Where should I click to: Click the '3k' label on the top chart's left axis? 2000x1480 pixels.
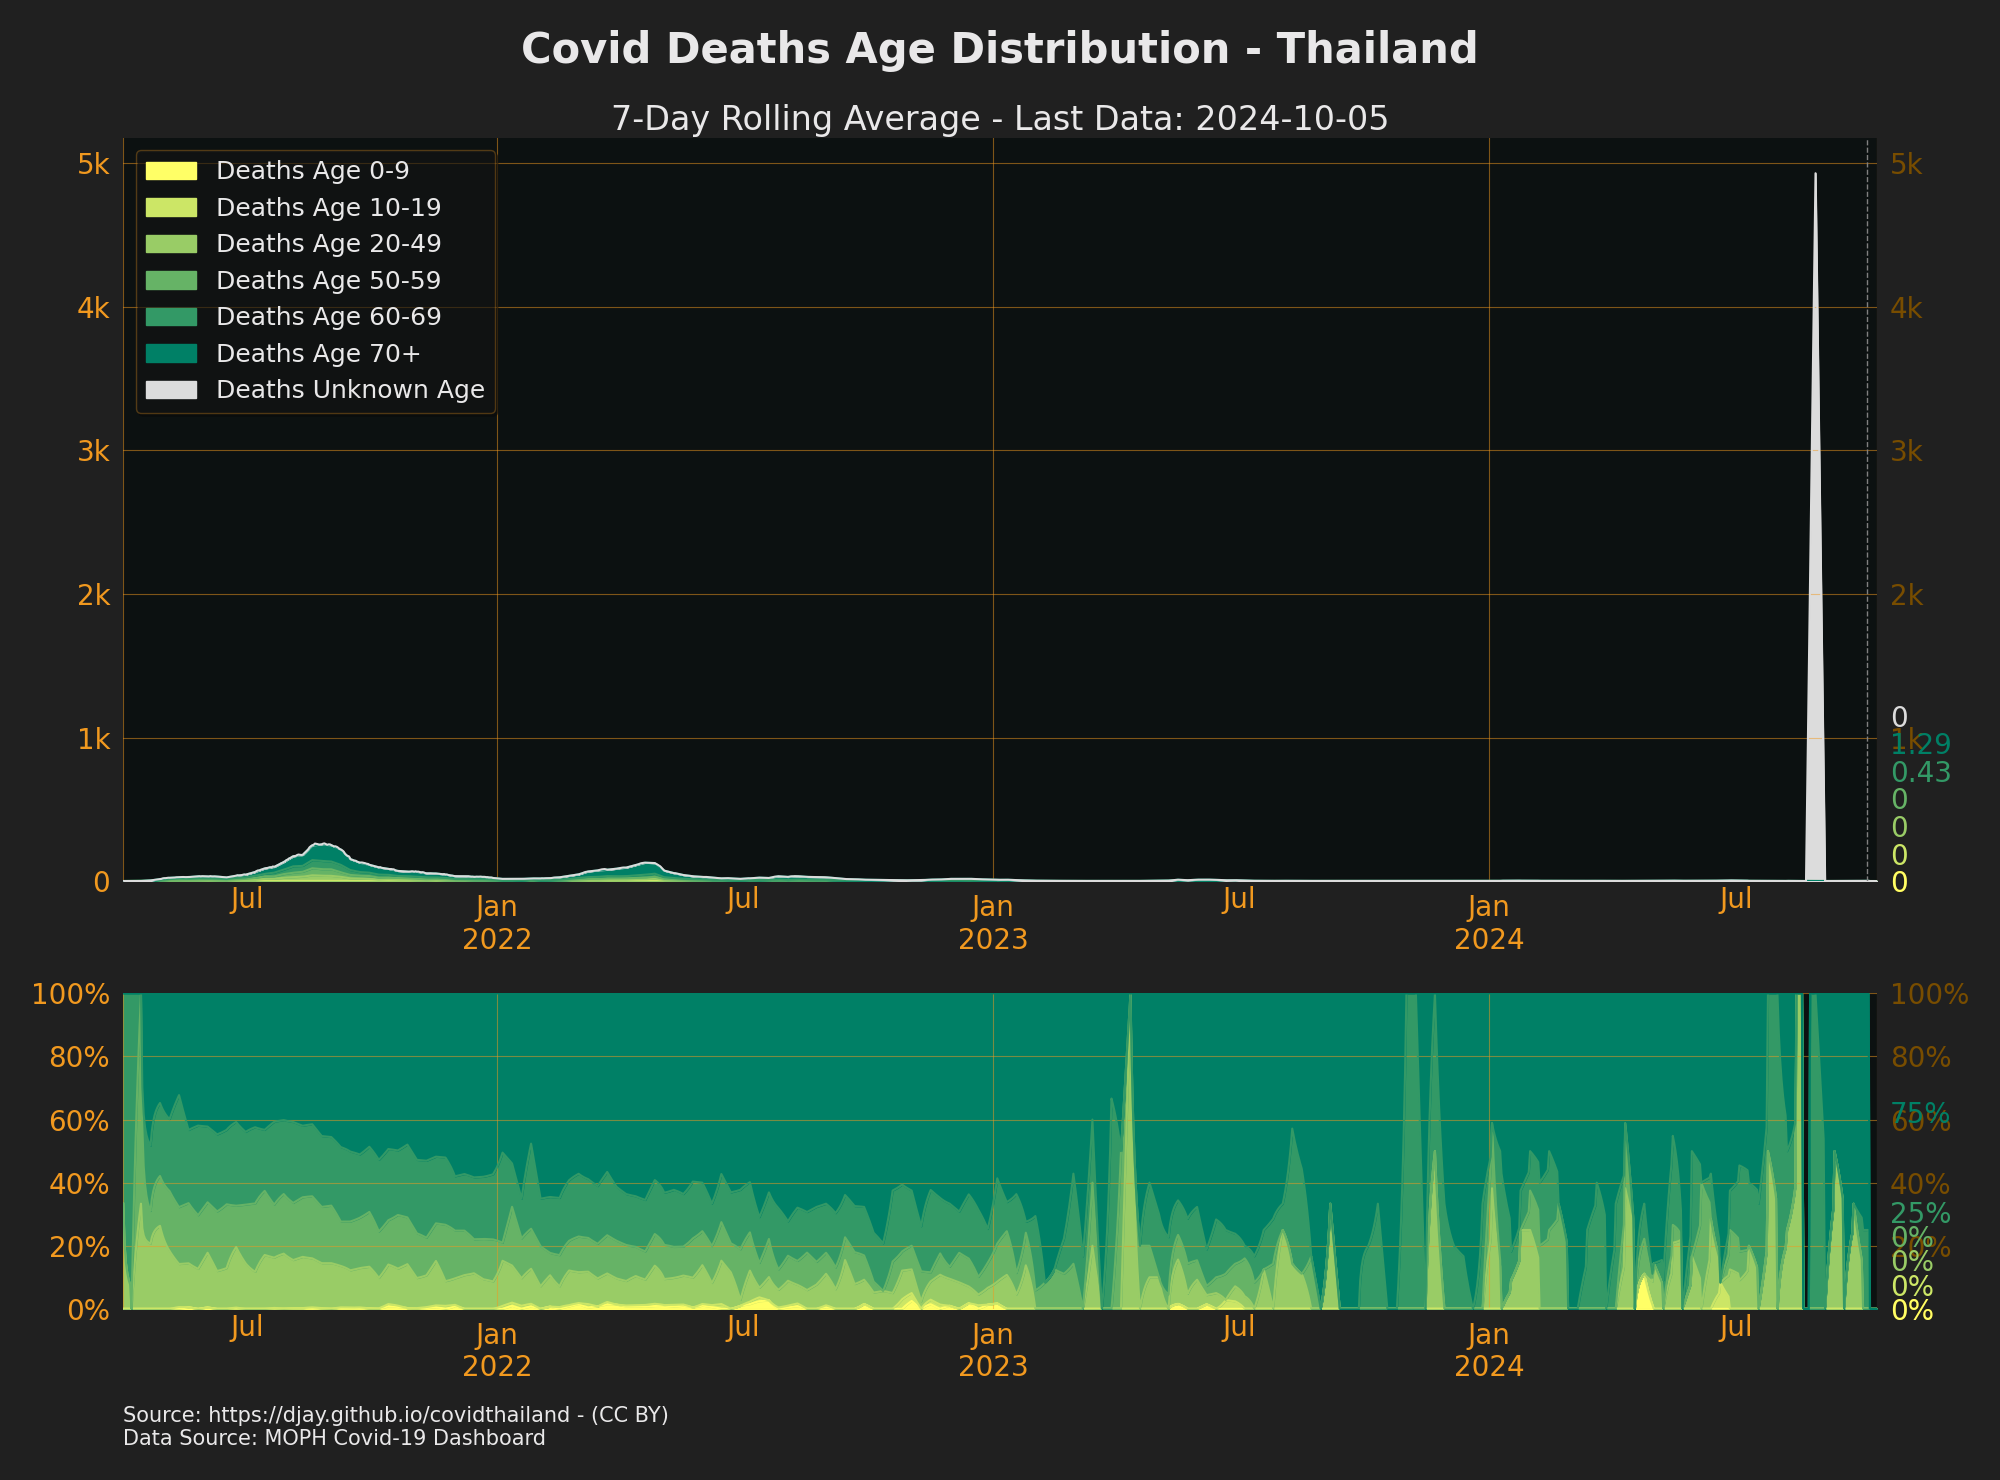tap(93, 452)
